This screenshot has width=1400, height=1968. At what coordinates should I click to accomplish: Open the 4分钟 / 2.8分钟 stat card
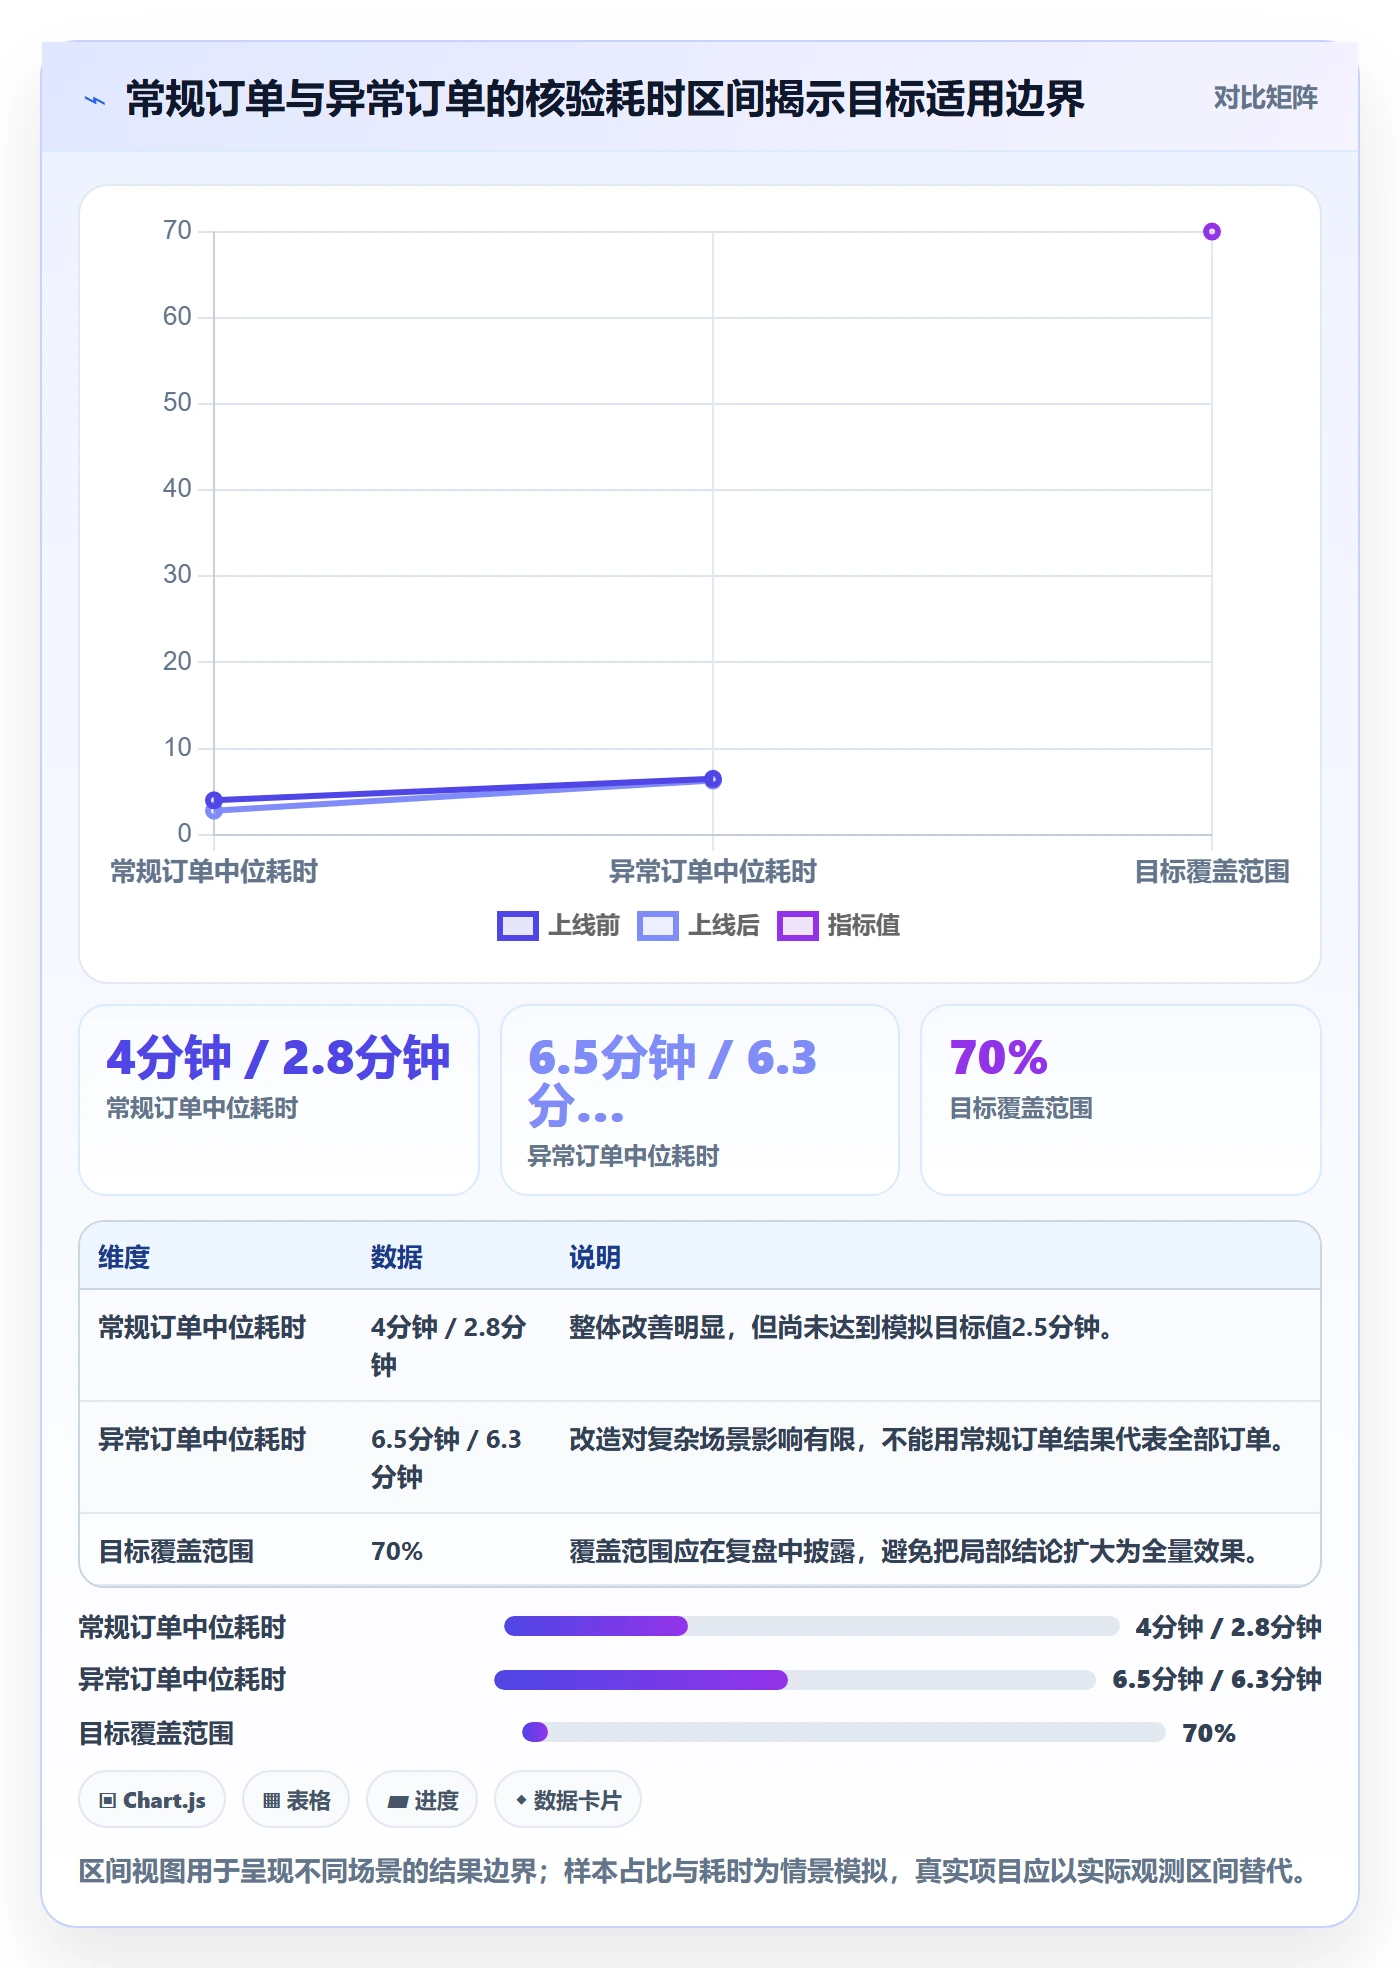click(279, 1099)
